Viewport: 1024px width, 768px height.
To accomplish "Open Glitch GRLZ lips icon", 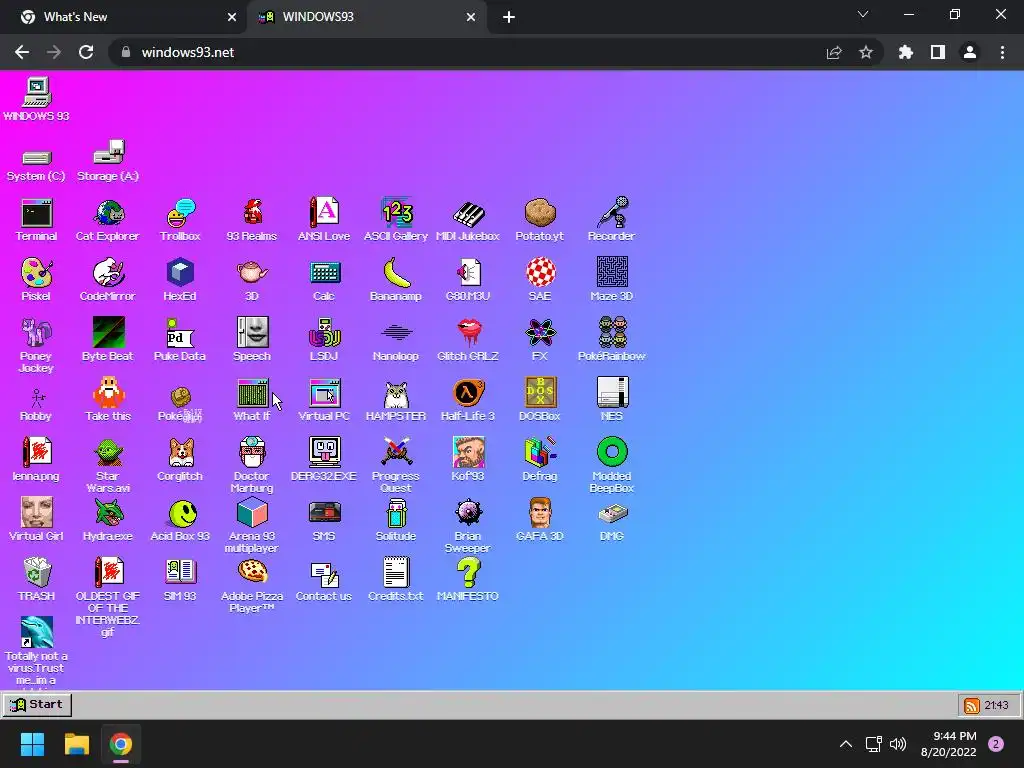I will click(468, 333).
